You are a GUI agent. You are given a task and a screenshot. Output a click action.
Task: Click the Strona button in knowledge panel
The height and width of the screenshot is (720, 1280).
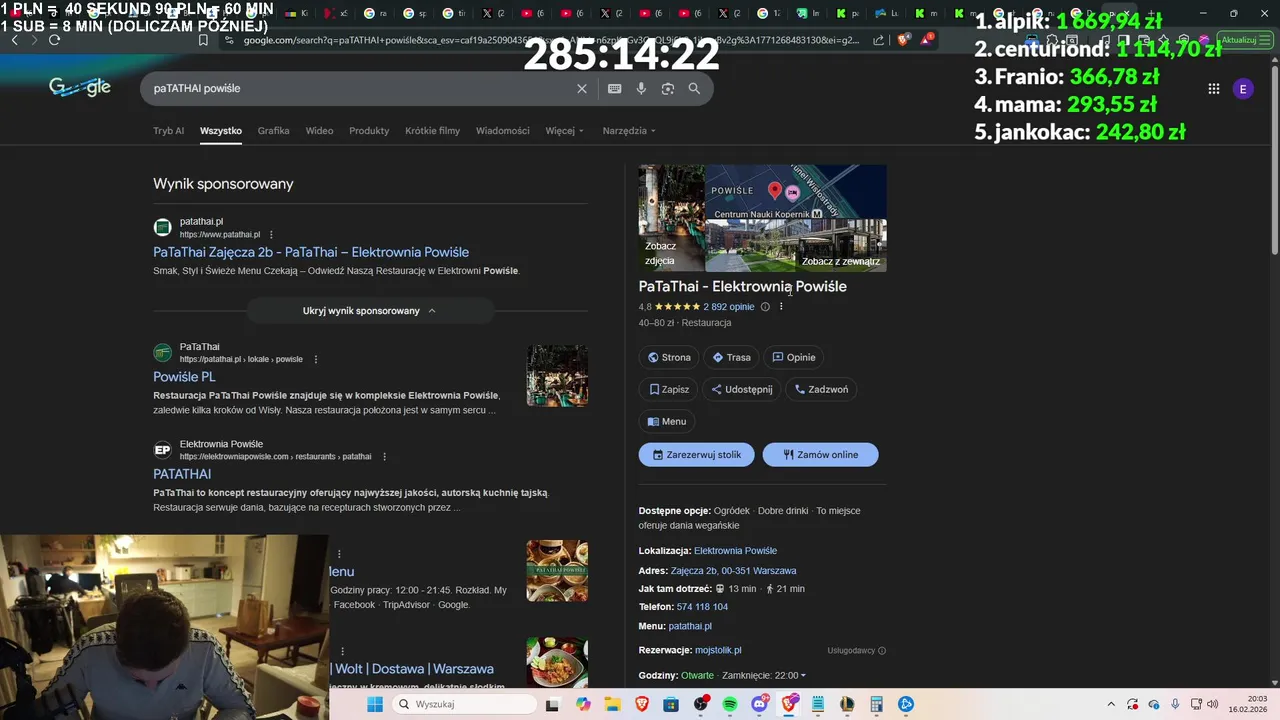pos(669,357)
